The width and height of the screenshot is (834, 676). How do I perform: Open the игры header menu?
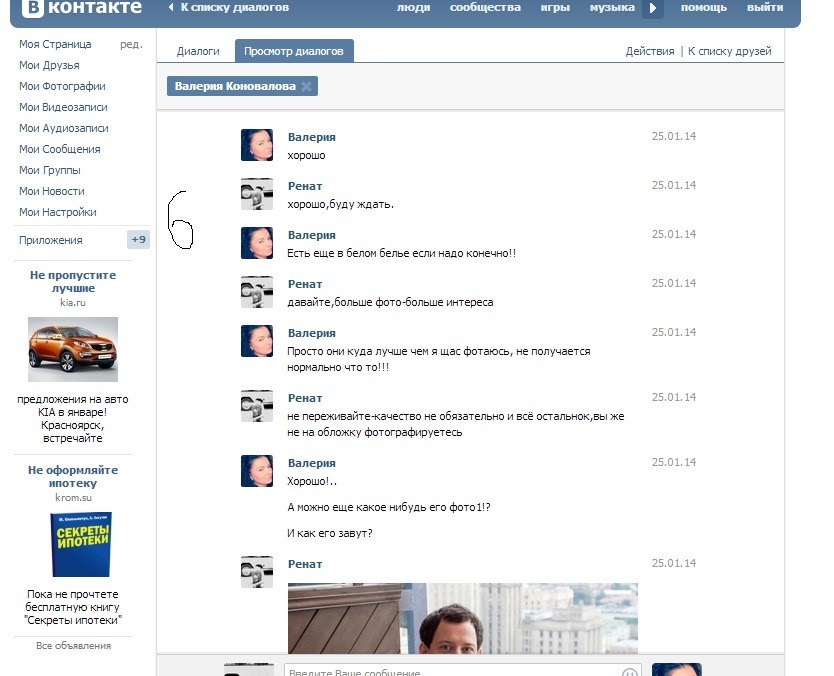(555, 7)
